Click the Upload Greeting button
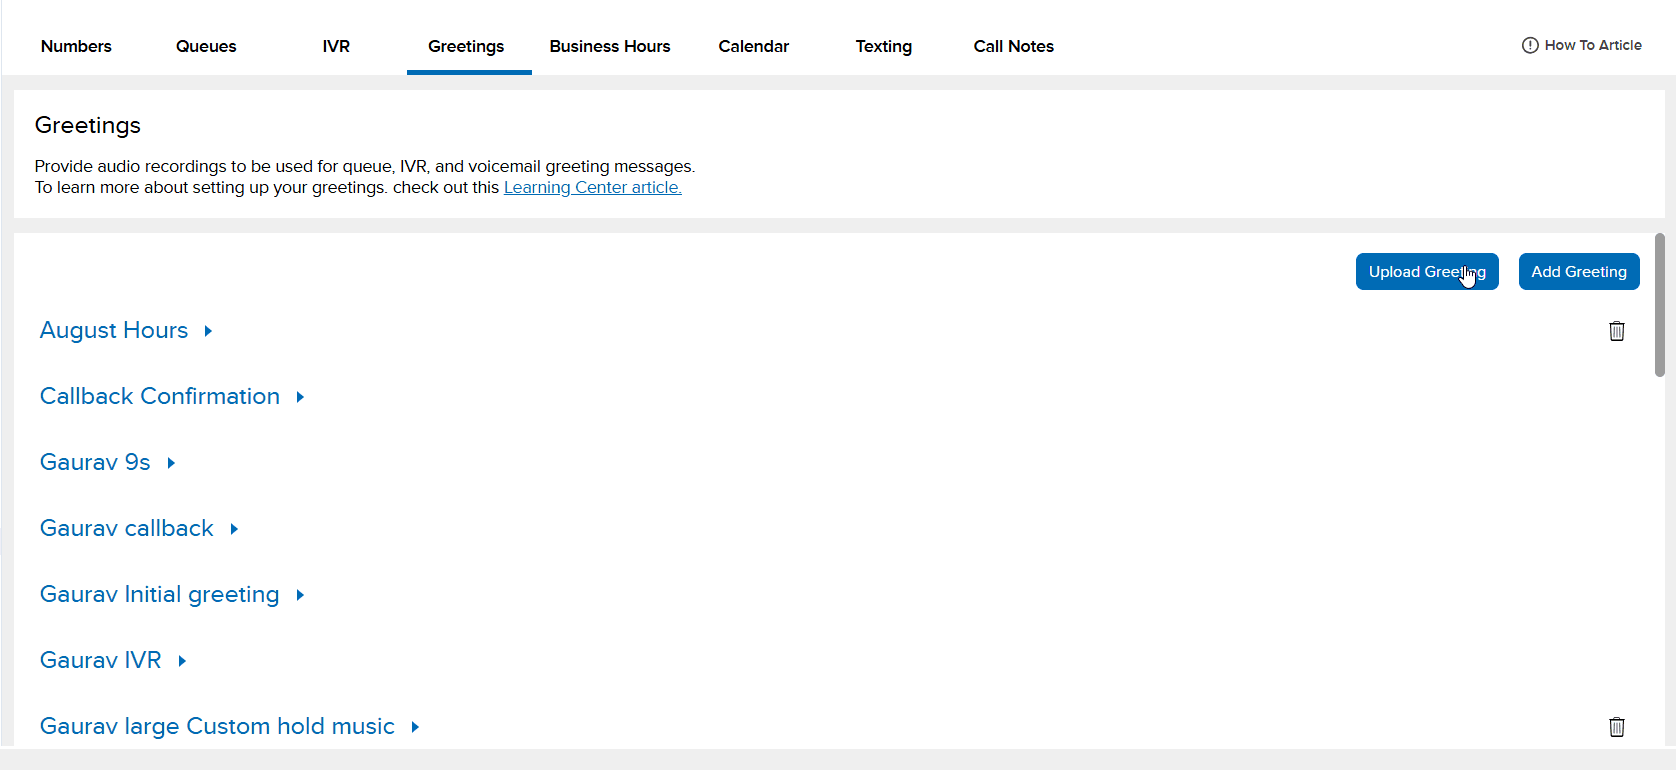Image resolution: width=1676 pixels, height=770 pixels. point(1426,272)
